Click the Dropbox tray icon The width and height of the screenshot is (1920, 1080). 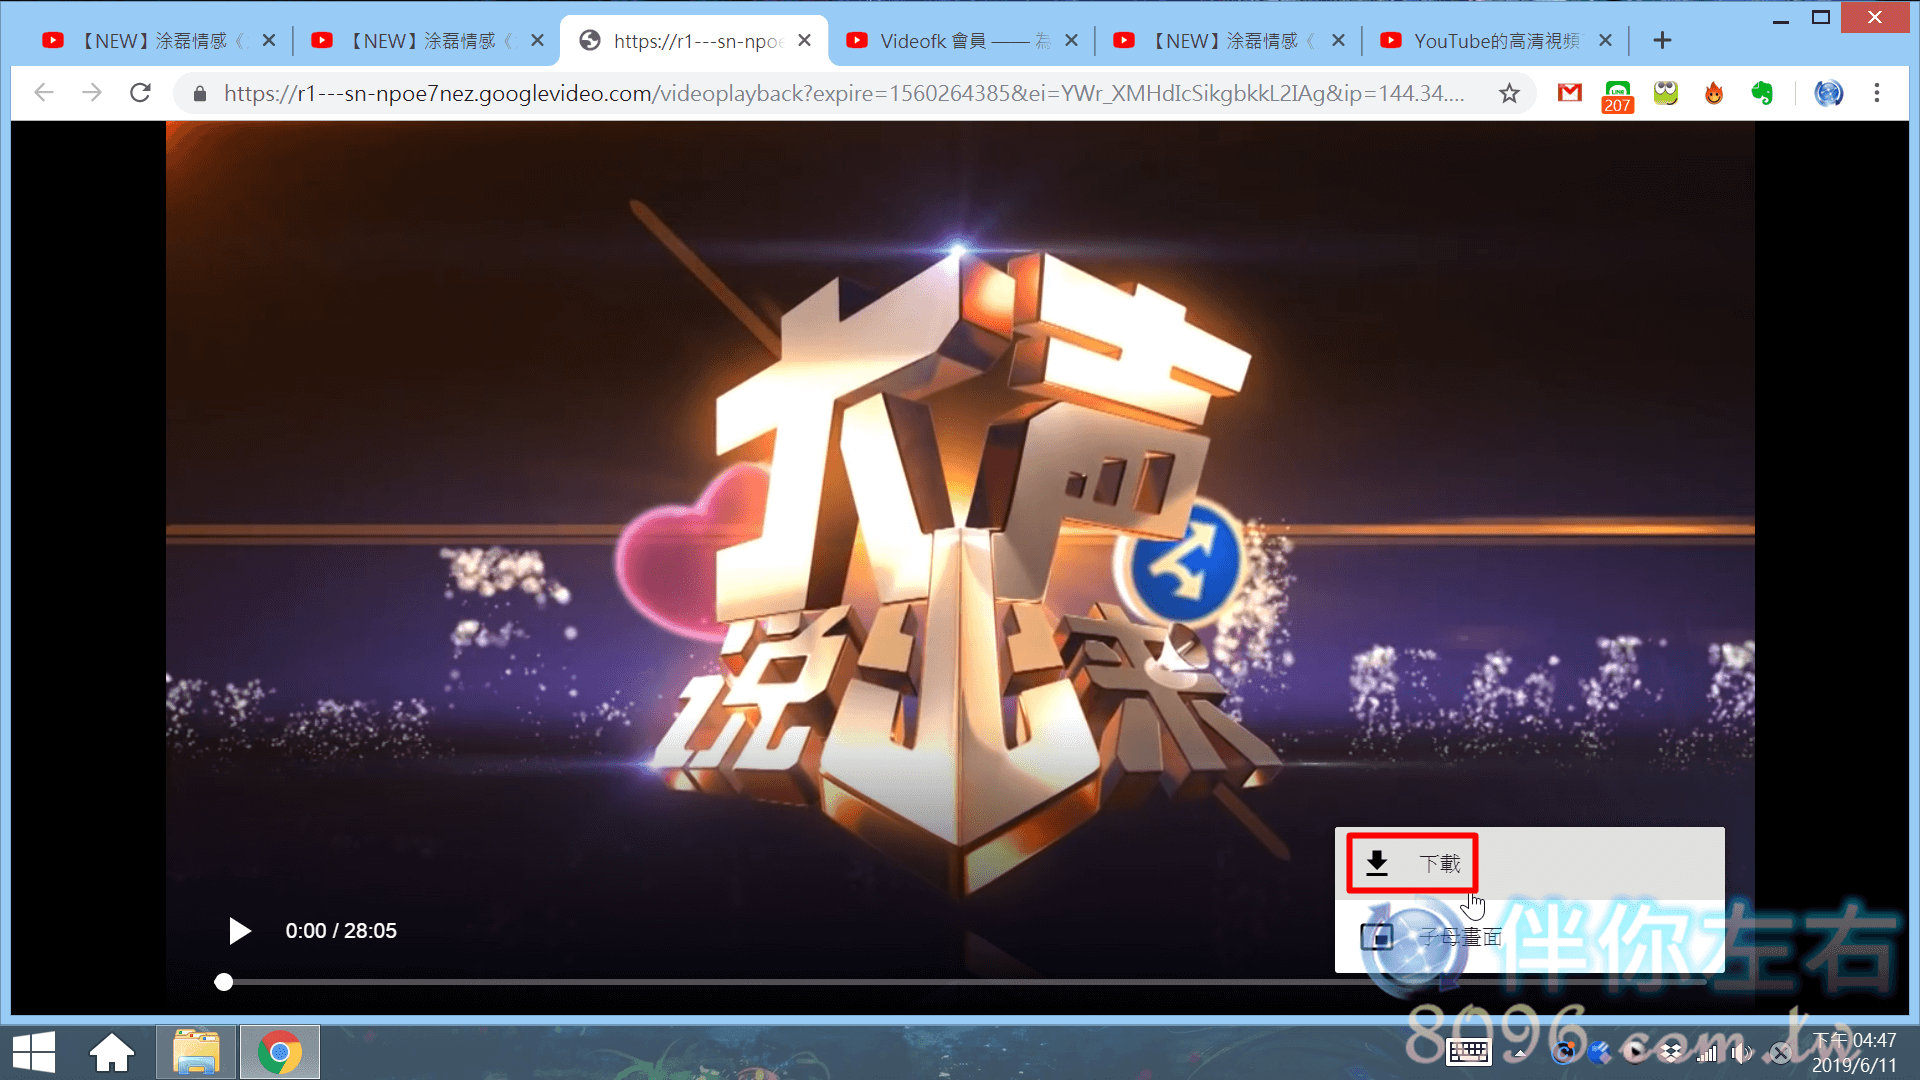[x=1671, y=1052]
